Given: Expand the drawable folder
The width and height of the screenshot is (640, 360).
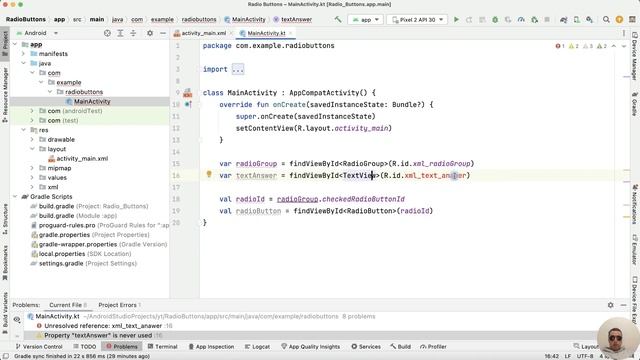Looking at the screenshot, I should tap(32, 140).
